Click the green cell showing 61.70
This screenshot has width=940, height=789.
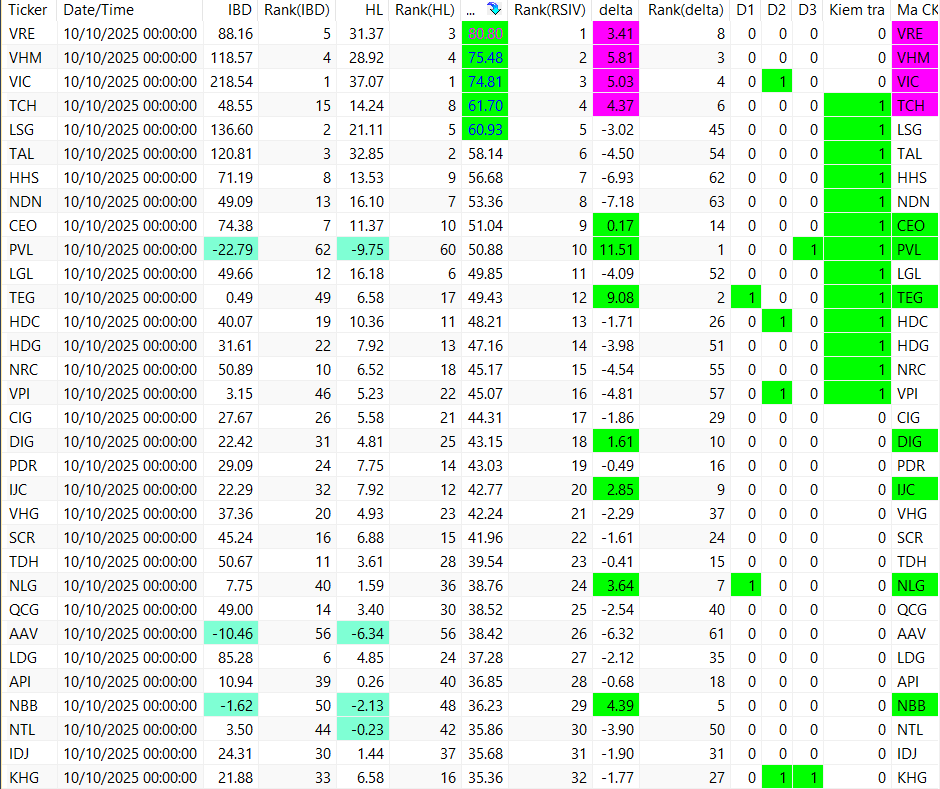click(485, 106)
